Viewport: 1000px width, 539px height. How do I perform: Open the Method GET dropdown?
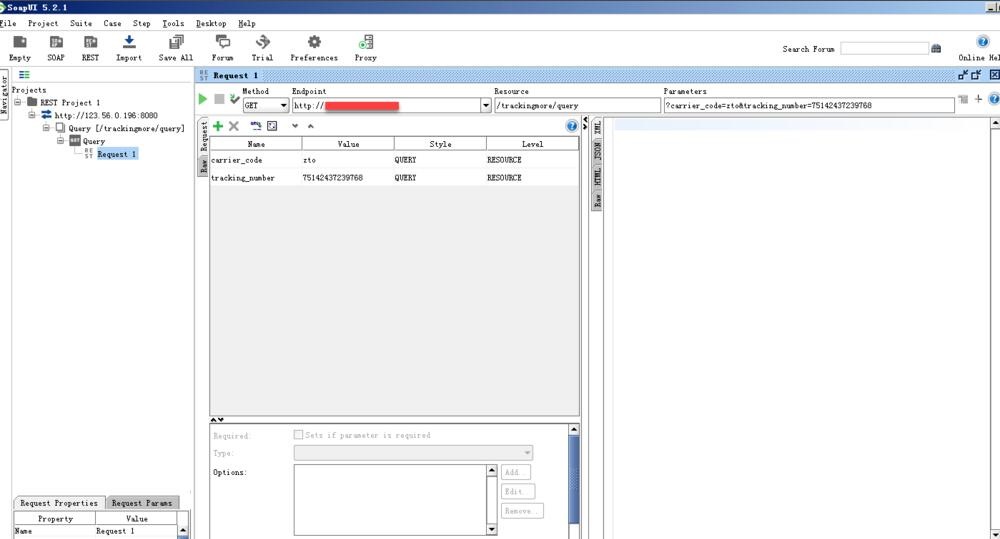coord(266,105)
